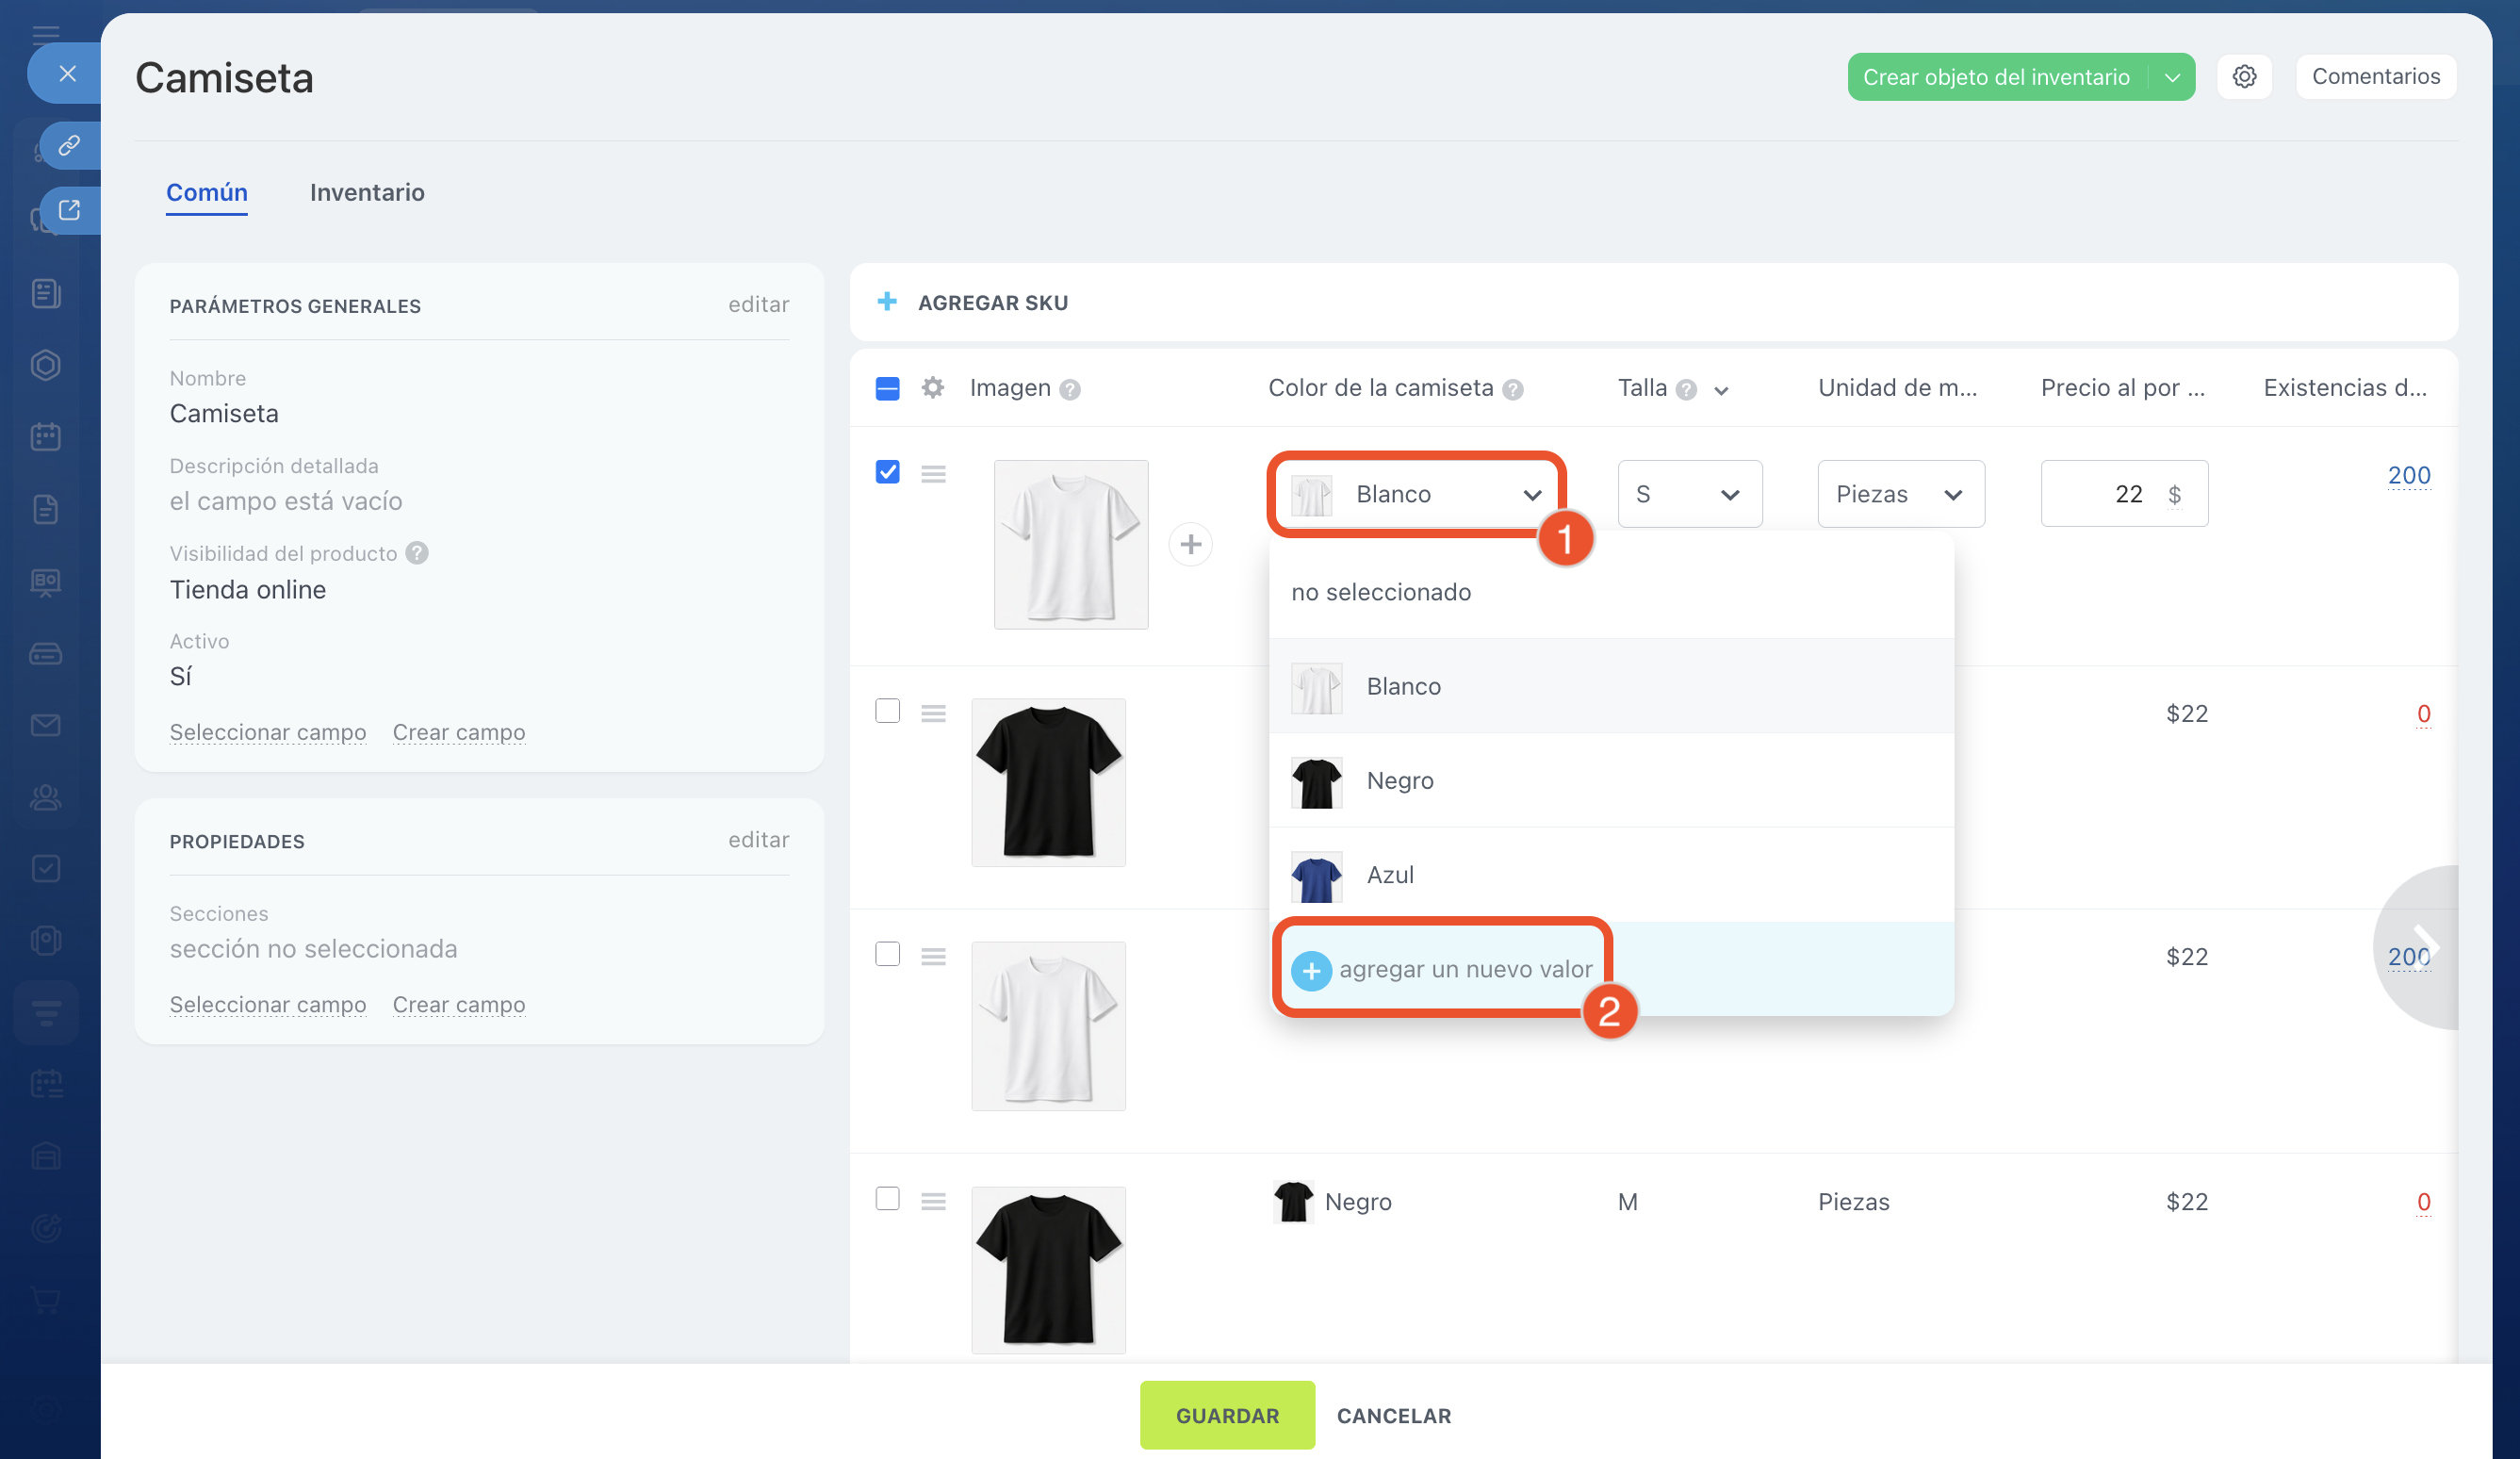
Task: Expand the Crear objeto del inventario arrow
Action: (2172, 78)
